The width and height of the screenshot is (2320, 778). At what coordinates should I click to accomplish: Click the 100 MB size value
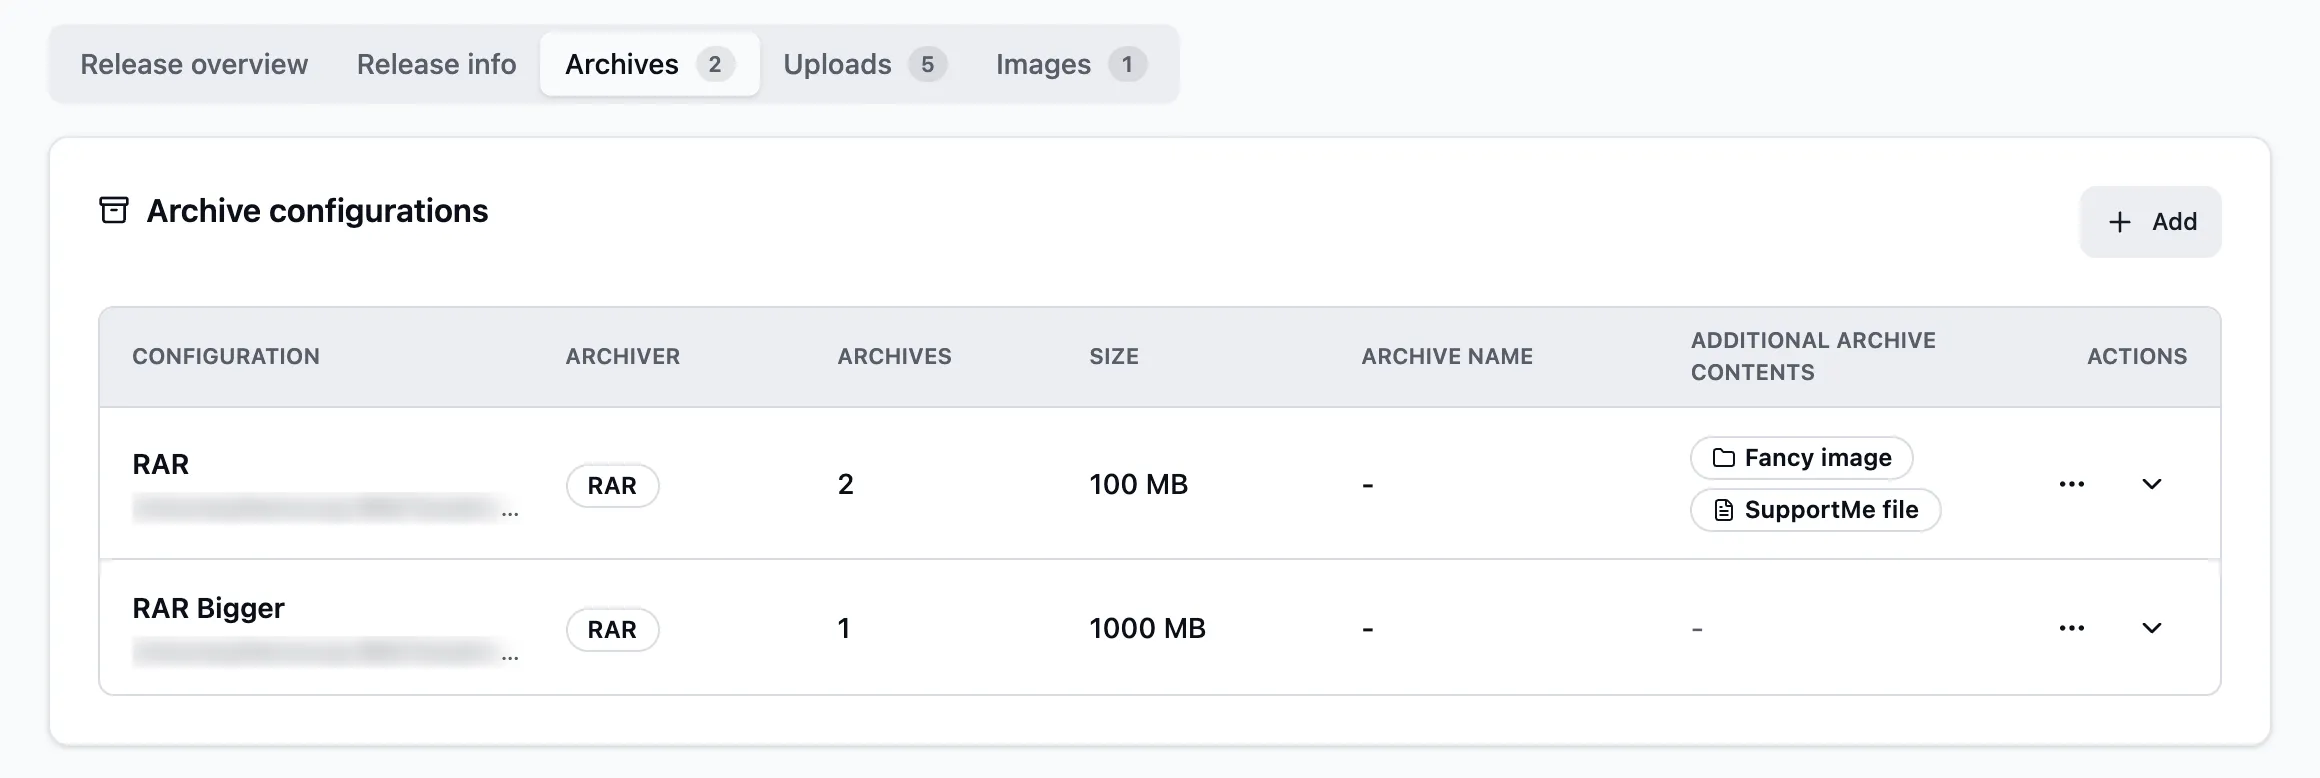coord(1138,485)
